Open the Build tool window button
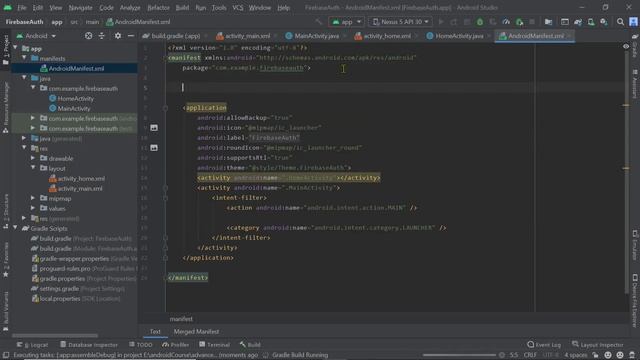The width and height of the screenshot is (640, 360). tap(250, 345)
